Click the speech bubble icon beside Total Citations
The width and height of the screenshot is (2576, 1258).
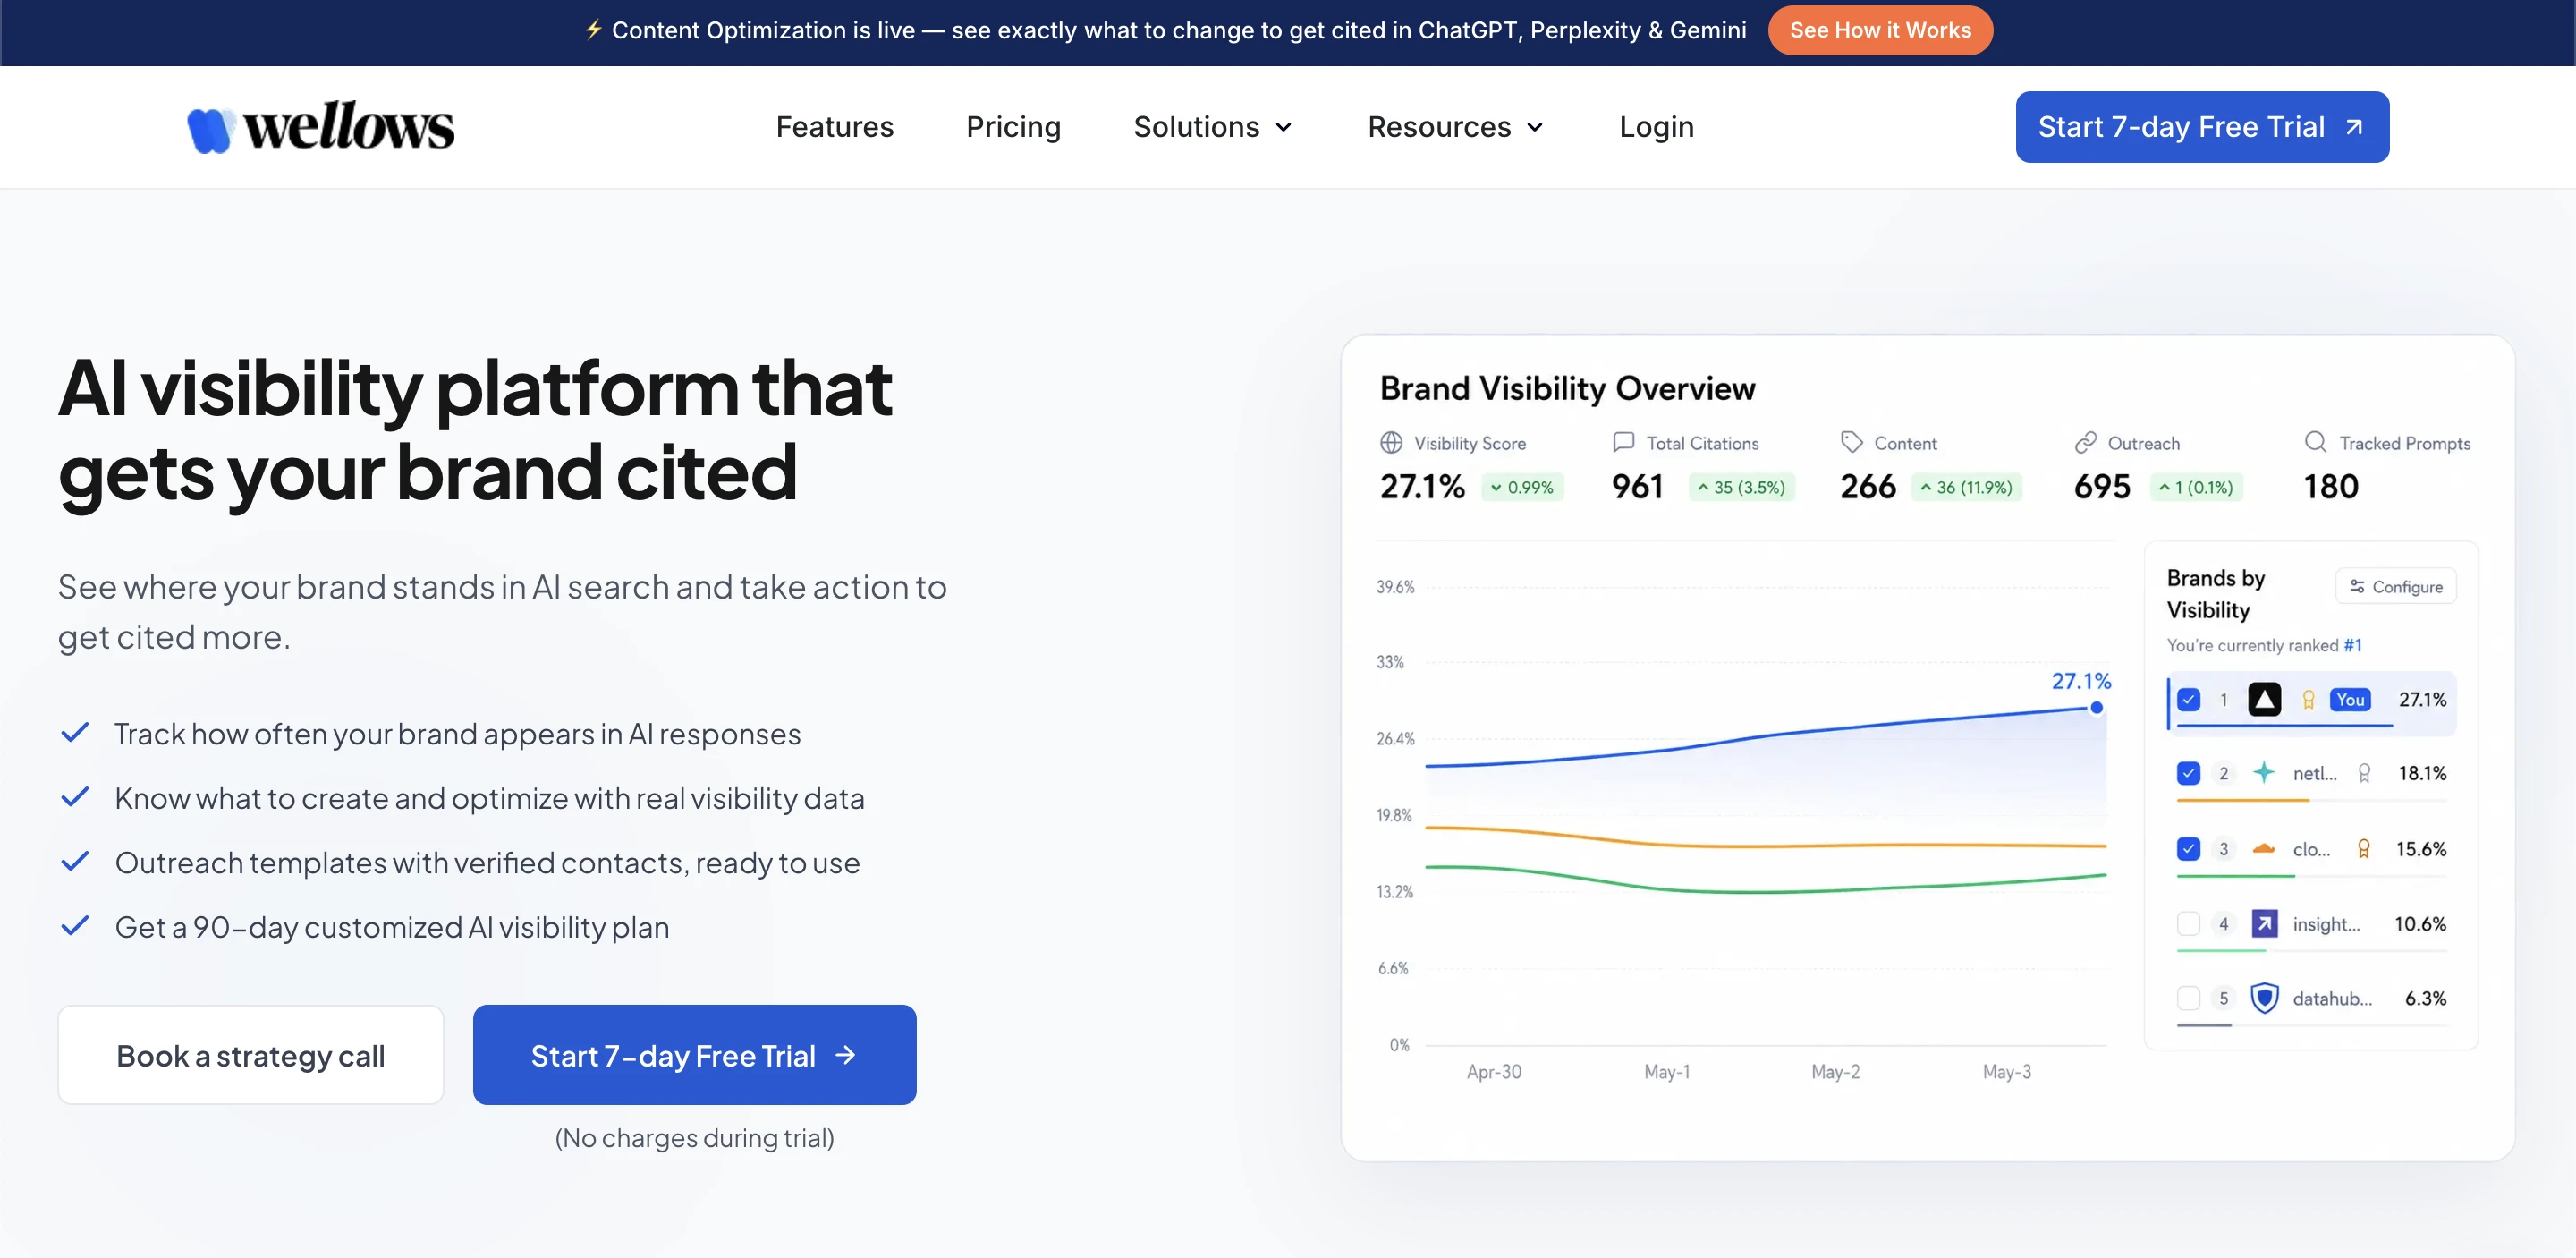coord(1623,442)
